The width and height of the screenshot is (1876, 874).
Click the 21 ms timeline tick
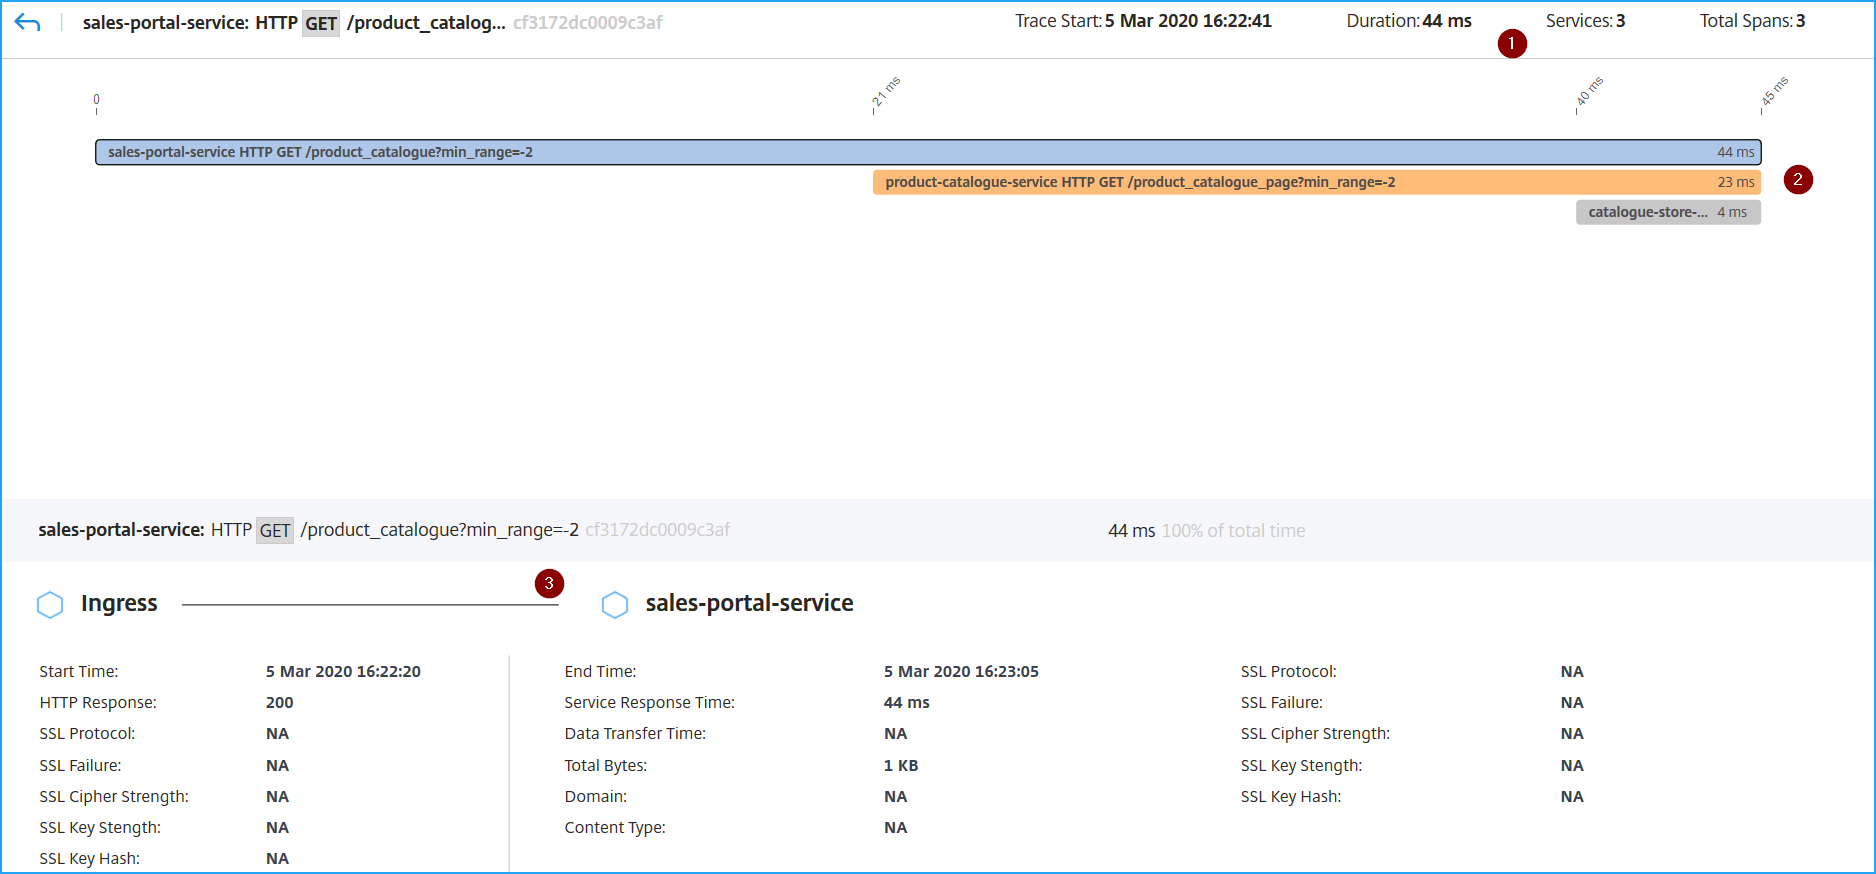886,92
